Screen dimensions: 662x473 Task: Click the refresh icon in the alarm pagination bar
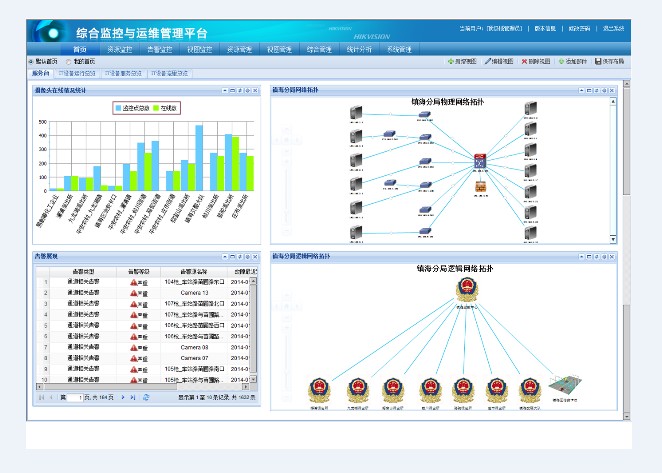click(146, 397)
